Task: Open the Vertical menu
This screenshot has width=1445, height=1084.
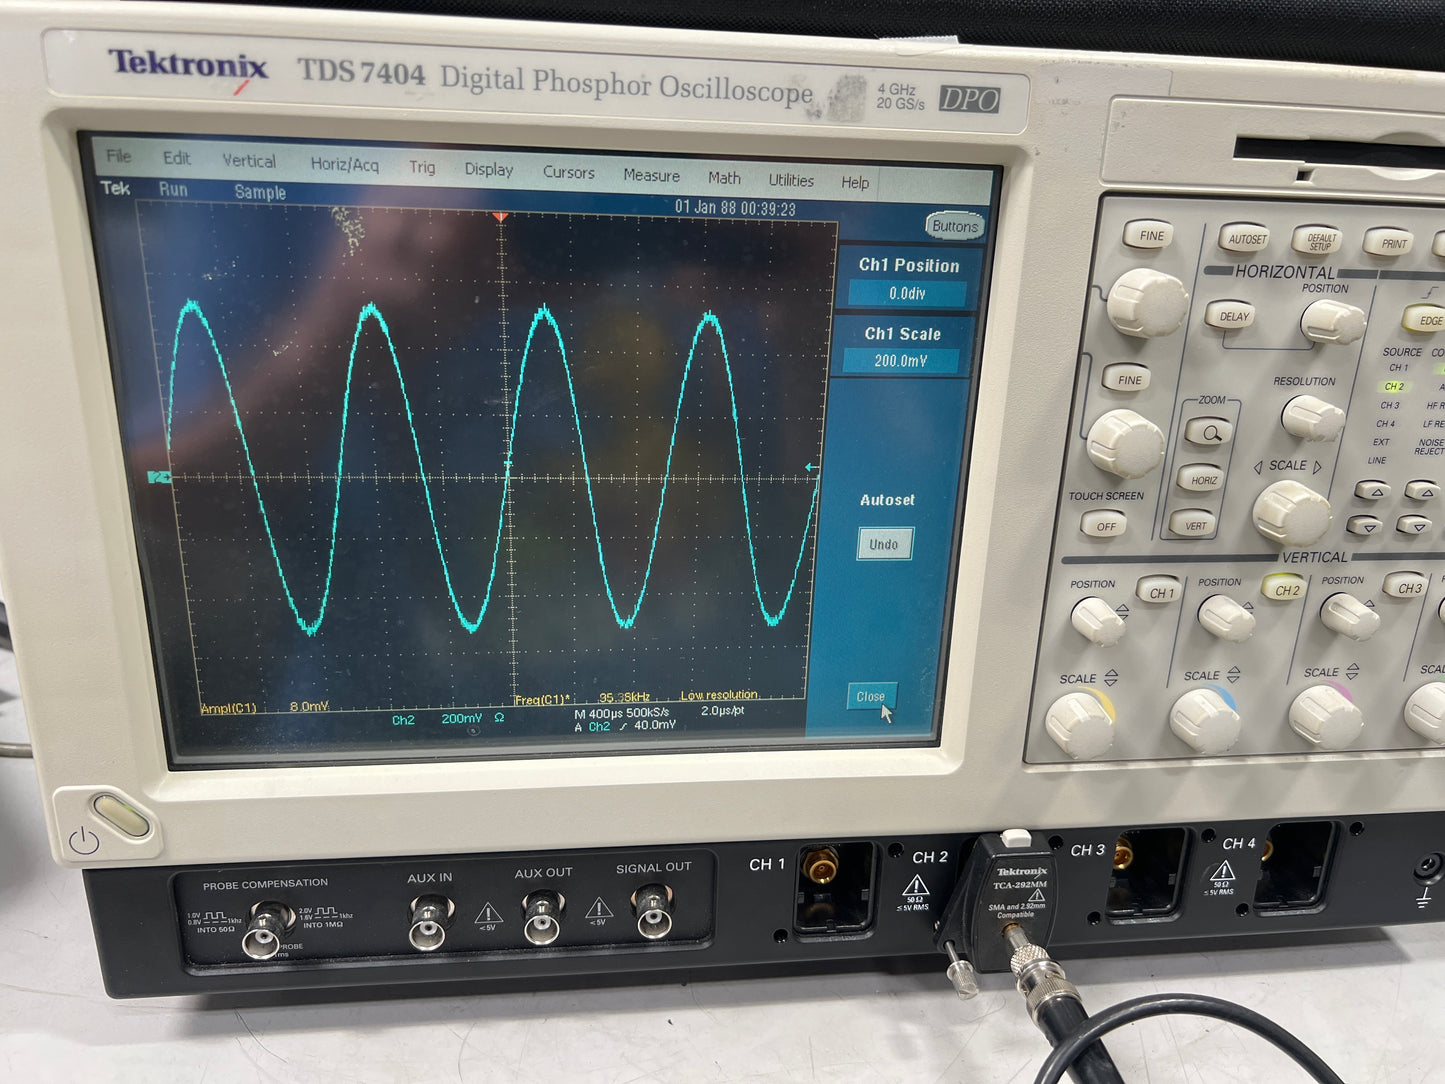Action: pos(248,161)
